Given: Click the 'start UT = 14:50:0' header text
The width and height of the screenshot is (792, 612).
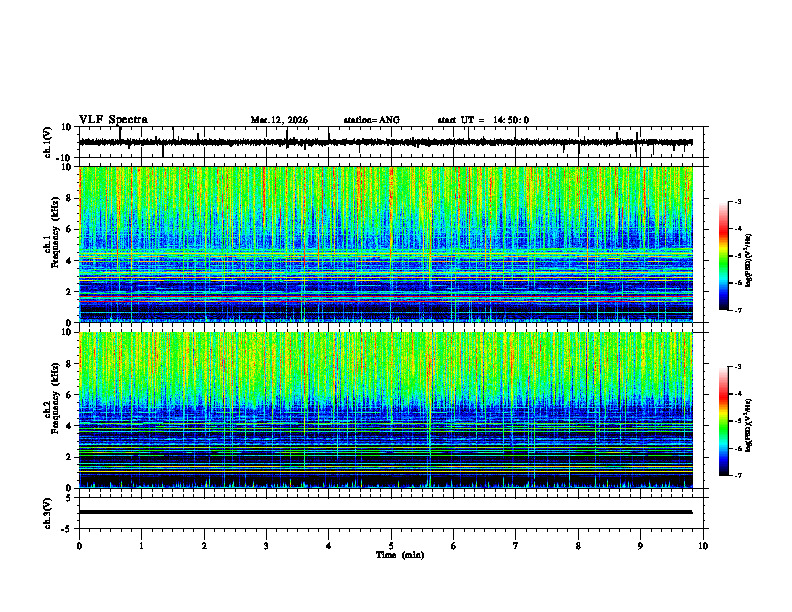Looking at the screenshot, I should [483, 120].
